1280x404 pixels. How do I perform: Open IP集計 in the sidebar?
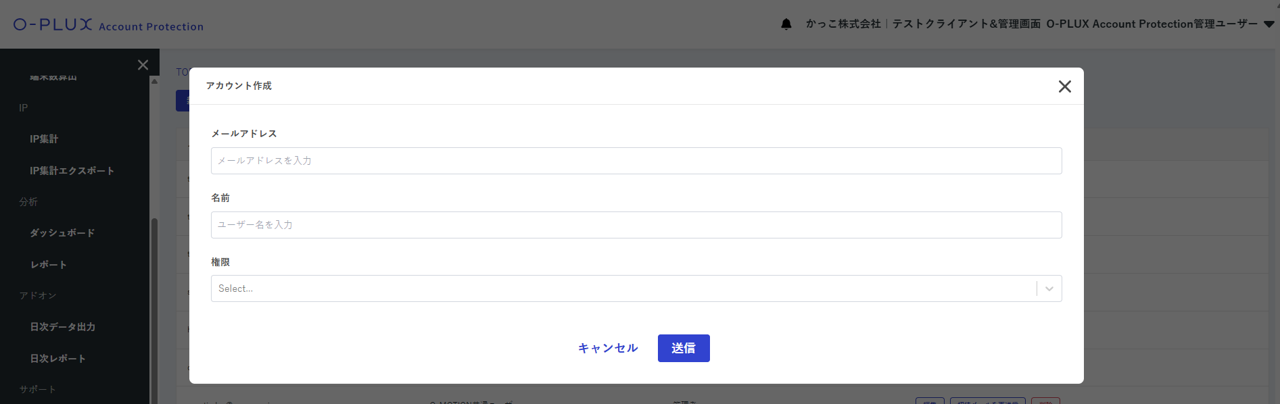(x=44, y=139)
